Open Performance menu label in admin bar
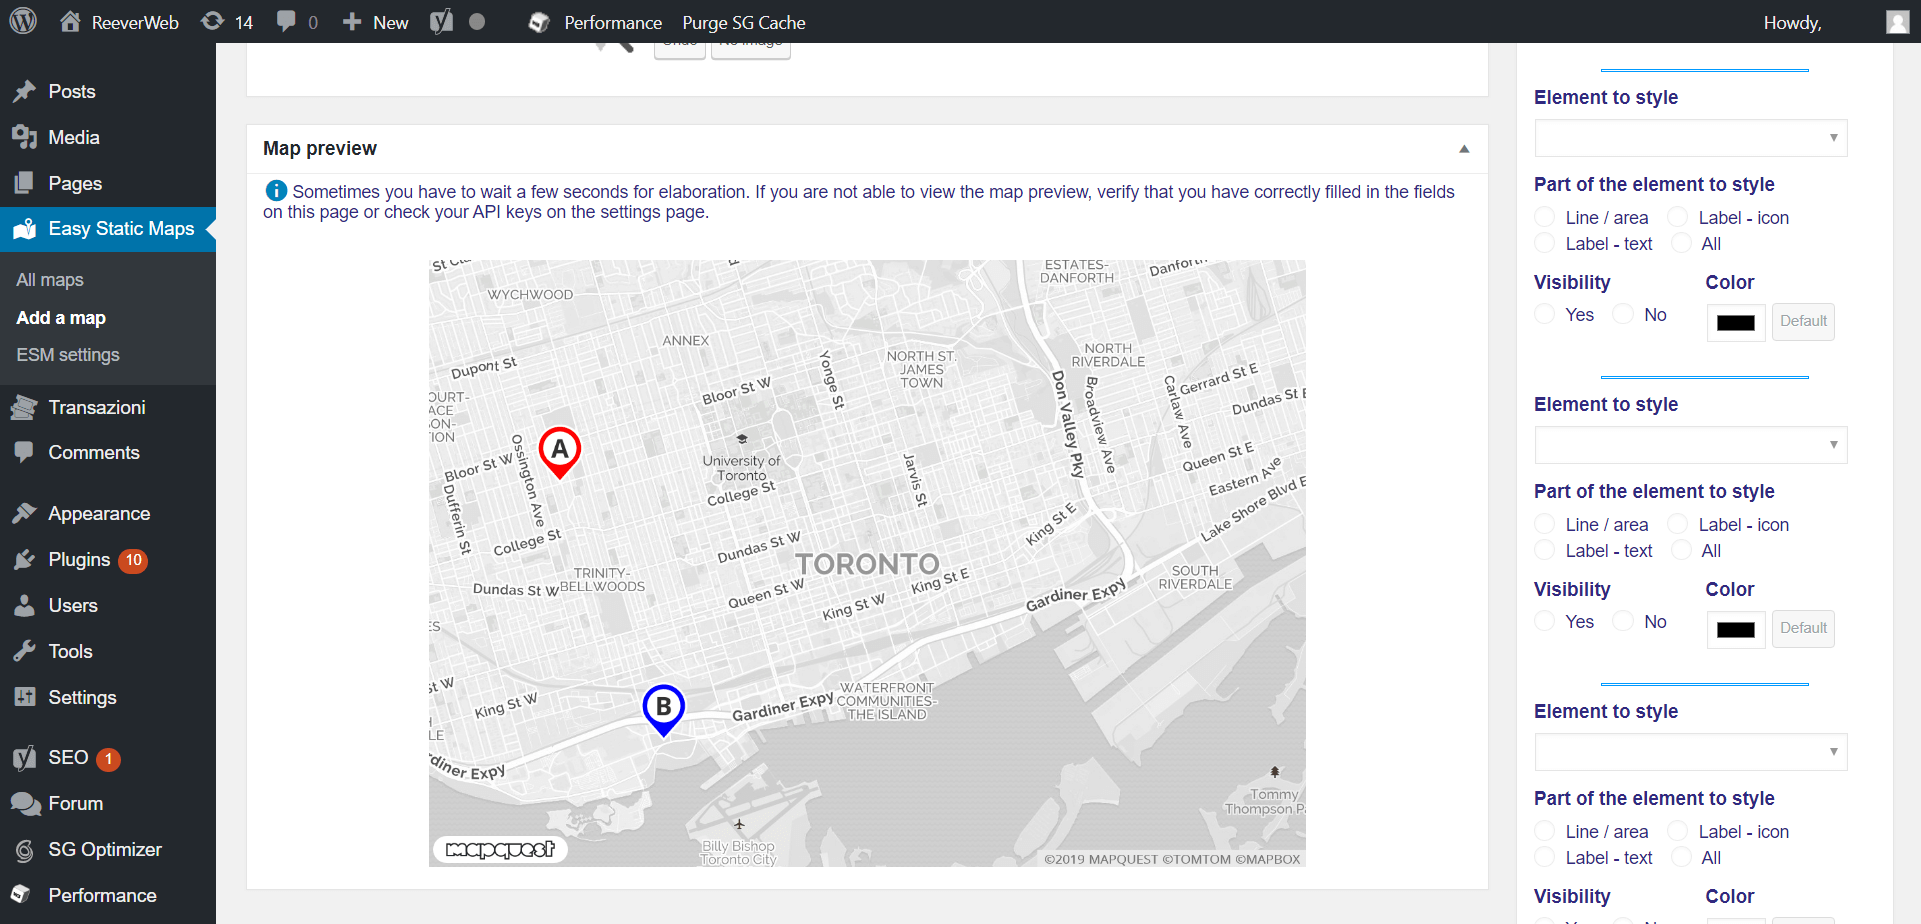Viewport: 1921px width, 924px height. click(x=613, y=22)
